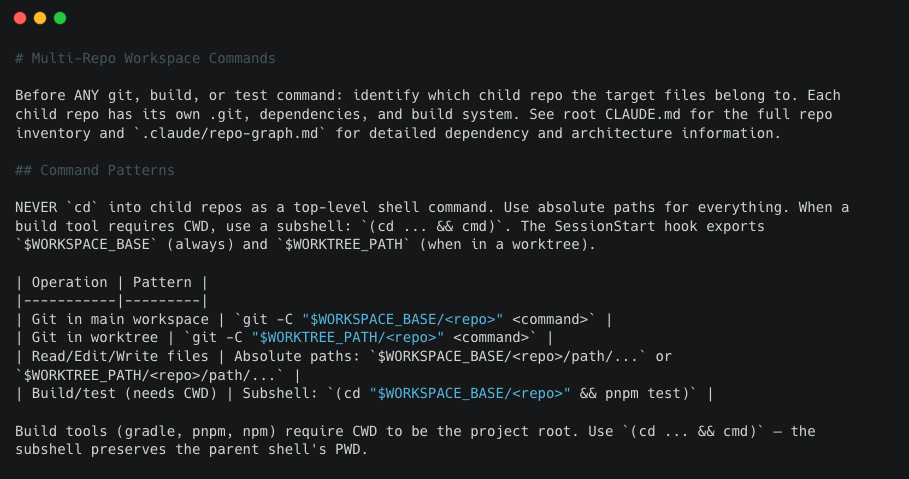Click the "Read/Edit/Write files" table cell
Screen dimensions: 909x479
point(115,357)
